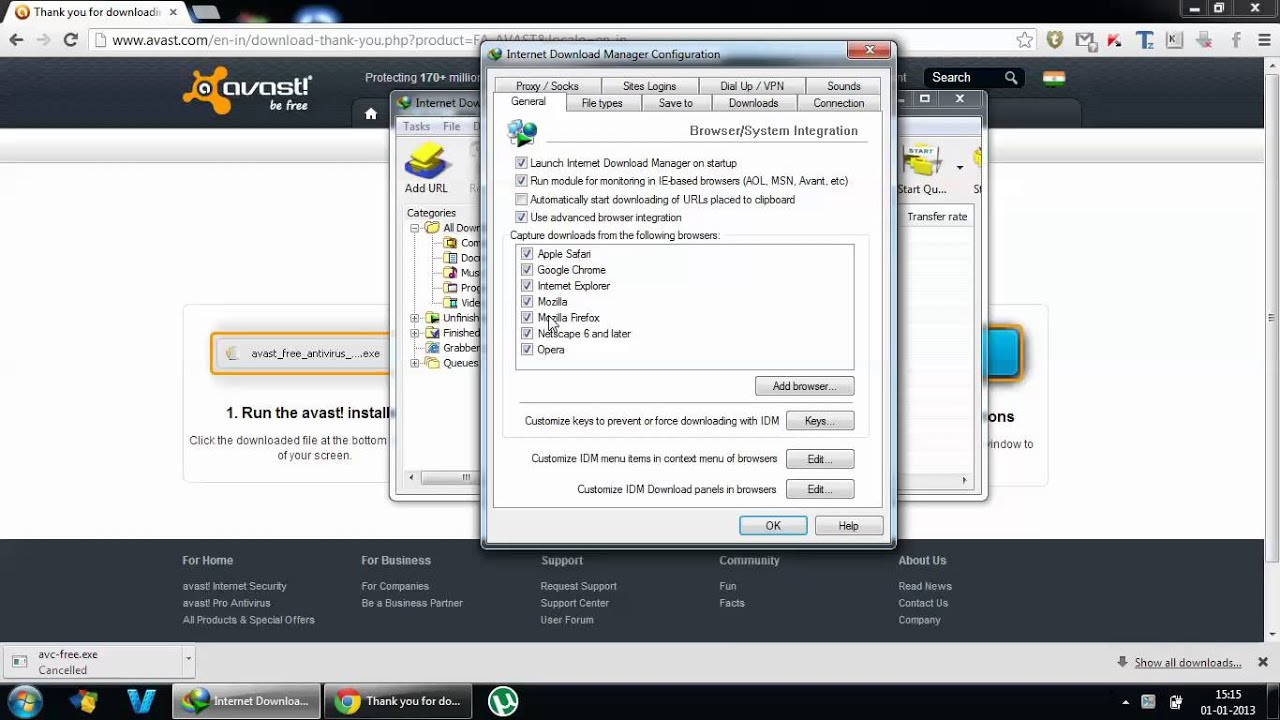The height and width of the screenshot is (720, 1280).
Task: Reload the page in Chrome
Action: [70, 40]
